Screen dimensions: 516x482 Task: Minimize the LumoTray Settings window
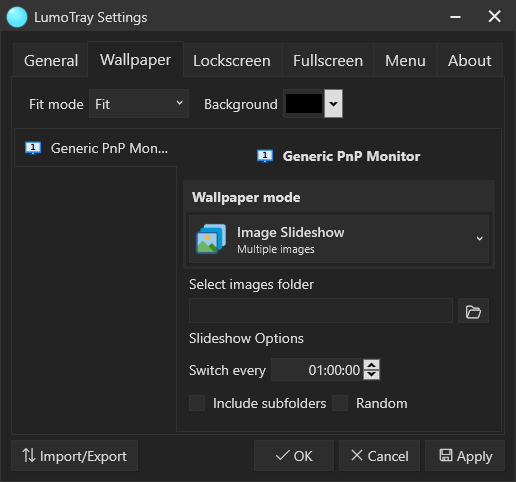pos(455,16)
